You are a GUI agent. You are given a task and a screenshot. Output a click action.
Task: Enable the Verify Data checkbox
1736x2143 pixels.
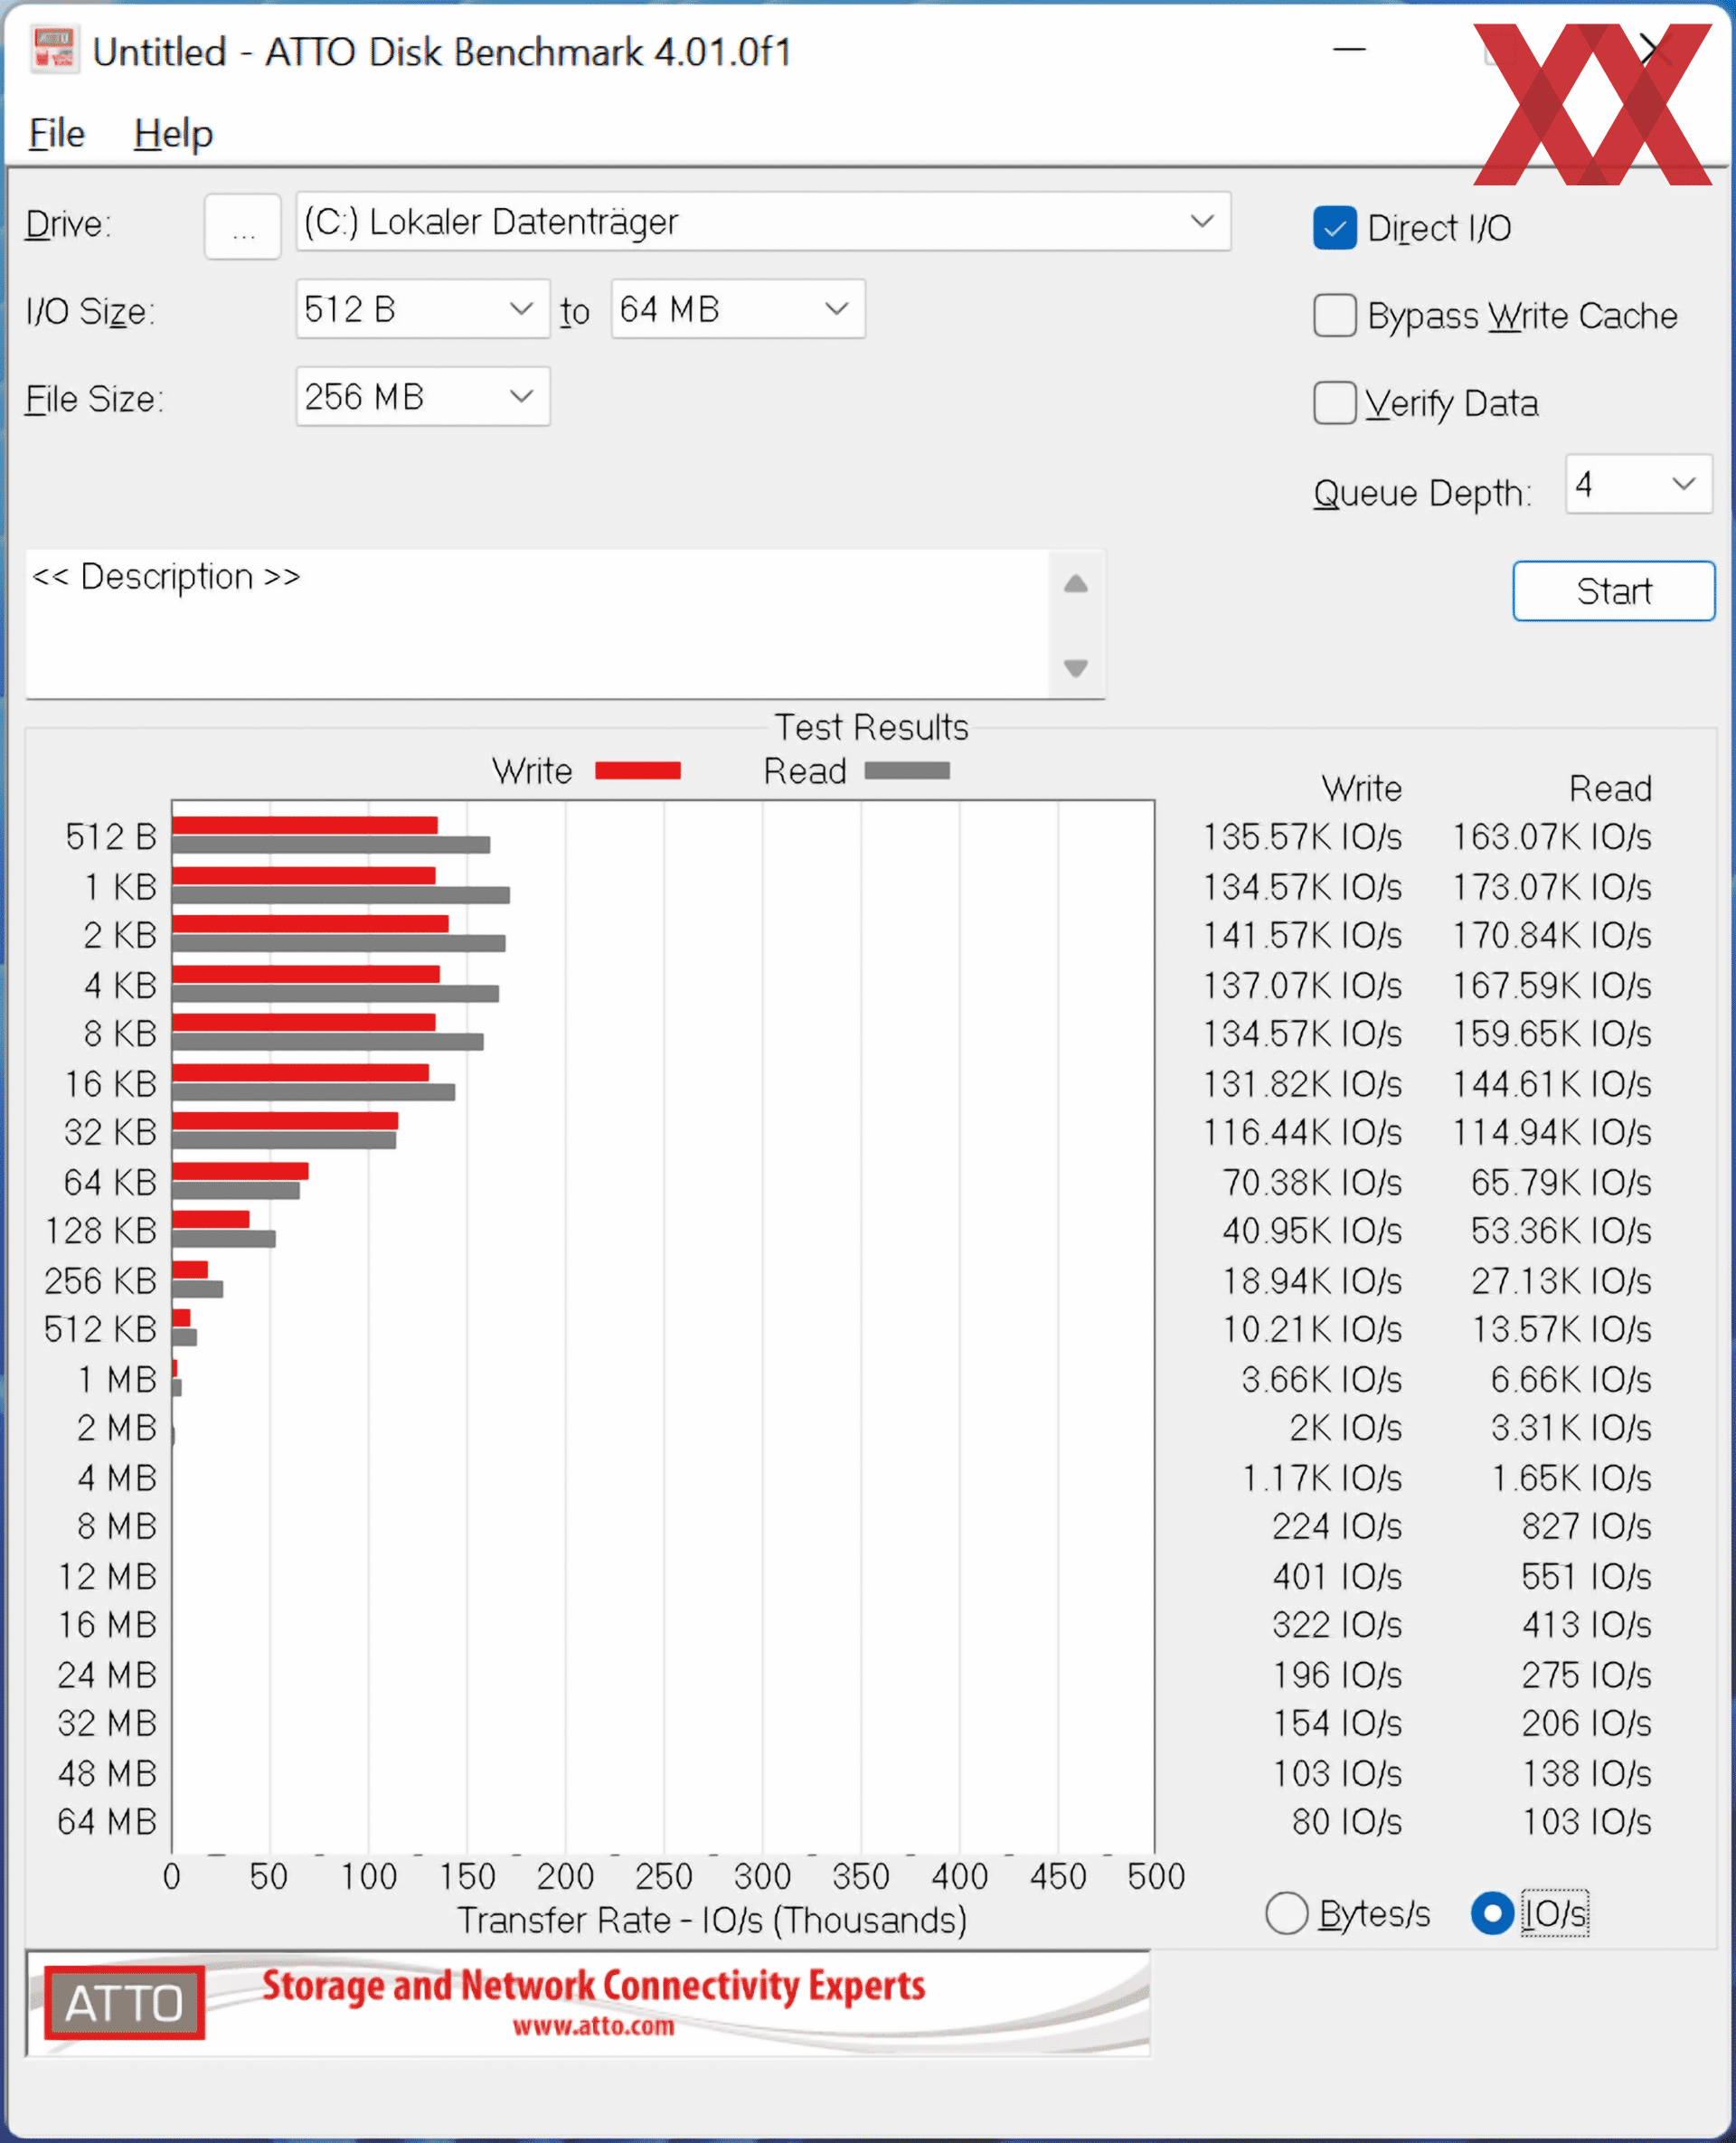(1334, 403)
